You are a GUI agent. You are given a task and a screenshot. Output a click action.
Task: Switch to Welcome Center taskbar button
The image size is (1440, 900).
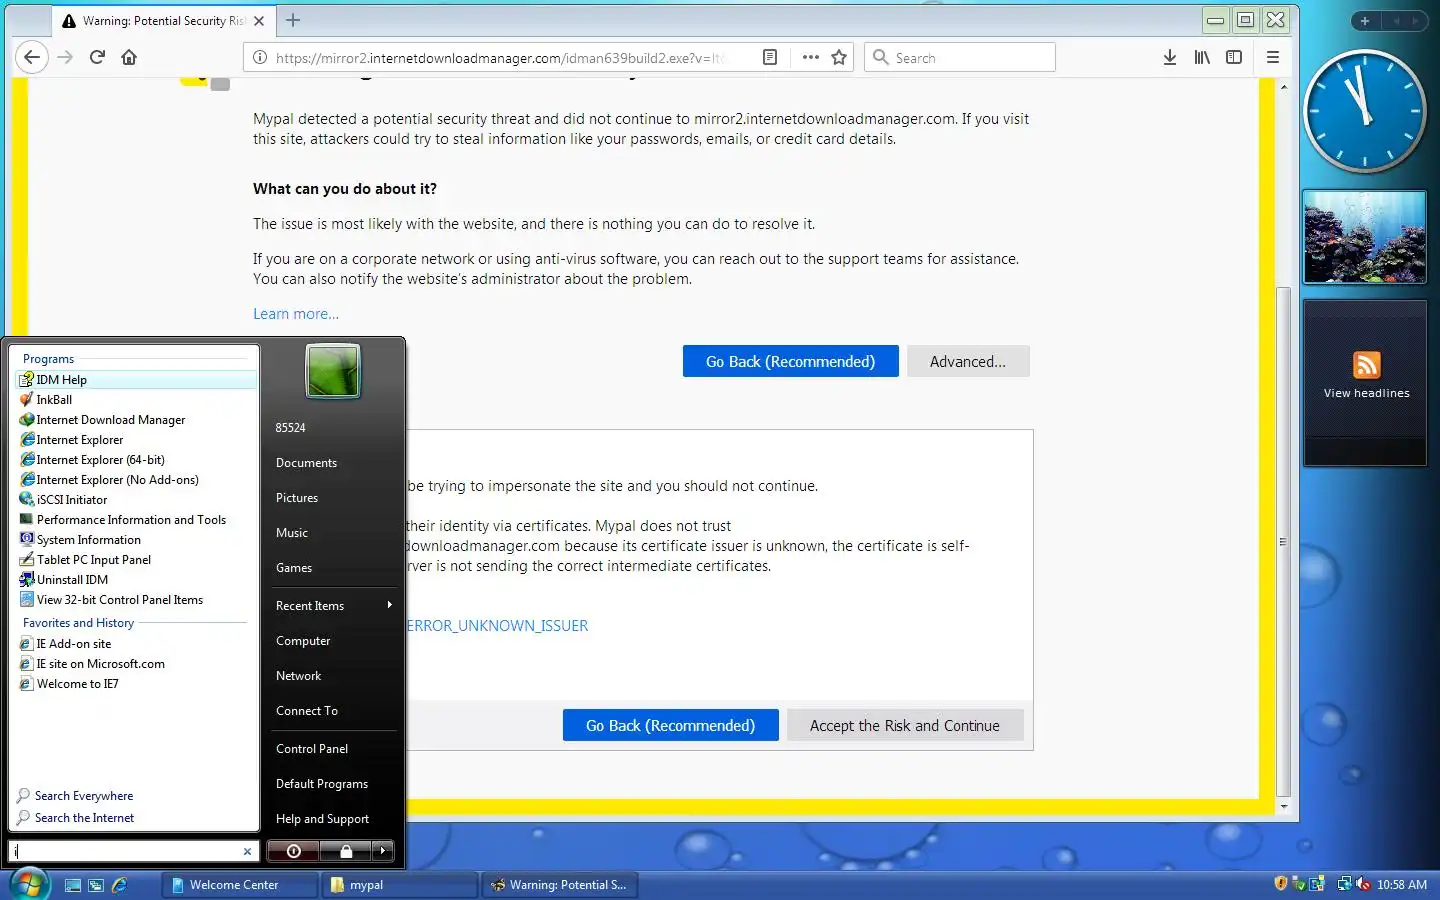point(240,885)
